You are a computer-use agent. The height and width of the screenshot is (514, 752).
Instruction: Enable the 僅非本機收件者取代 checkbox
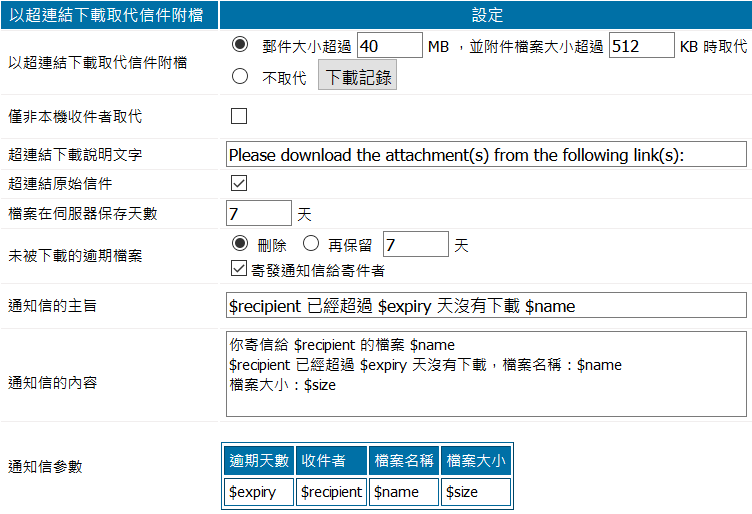(x=239, y=116)
